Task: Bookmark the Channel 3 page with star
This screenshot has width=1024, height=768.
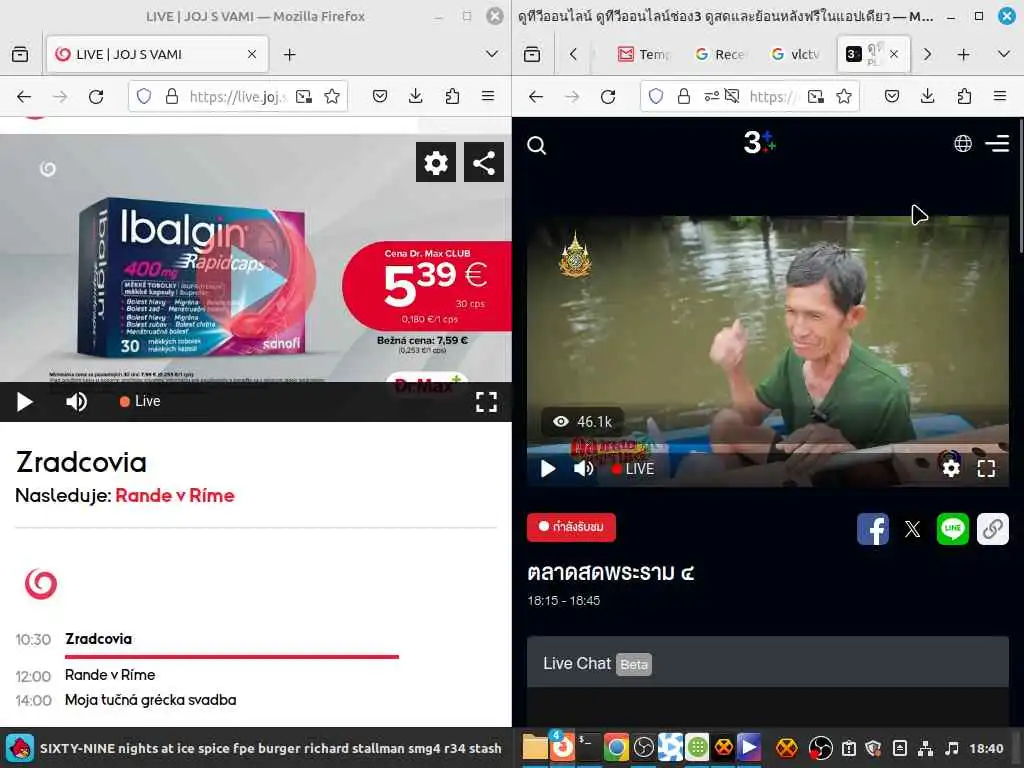Action: (x=844, y=97)
